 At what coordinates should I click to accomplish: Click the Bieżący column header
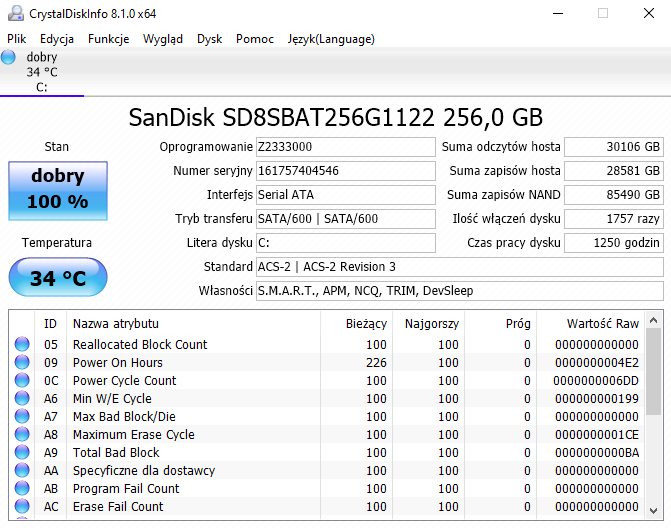[356, 323]
